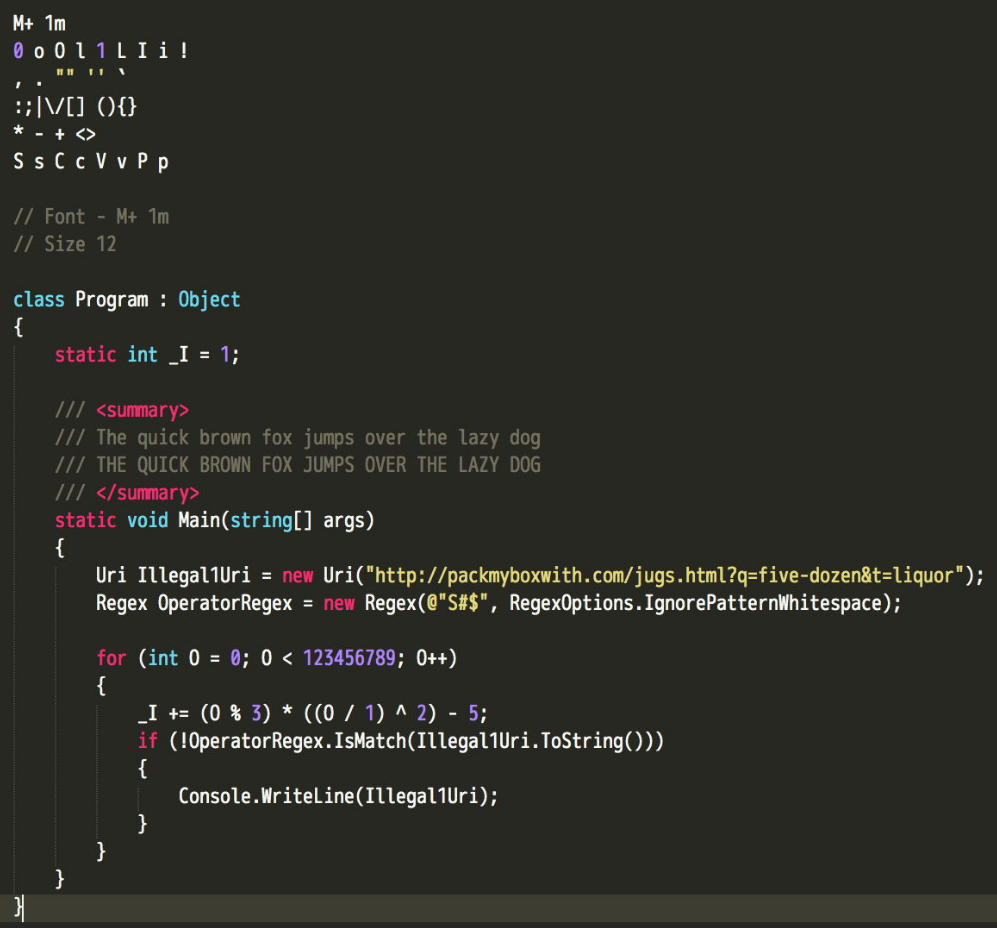This screenshot has width=997, height=928.
Task: Click the 'class' keyword
Action: [39, 300]
